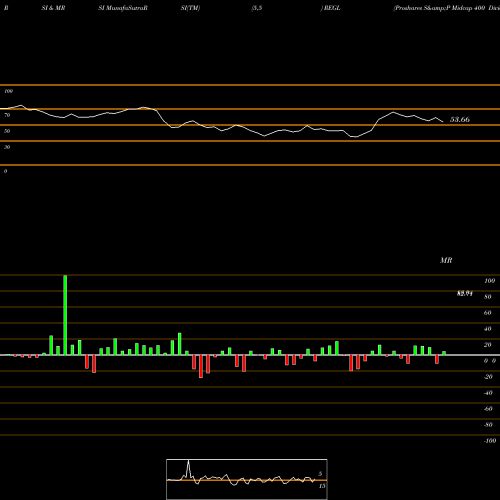Click the 'MR' label above the bar chart
The height and width of the screenshot is (500, 500).
446,260
